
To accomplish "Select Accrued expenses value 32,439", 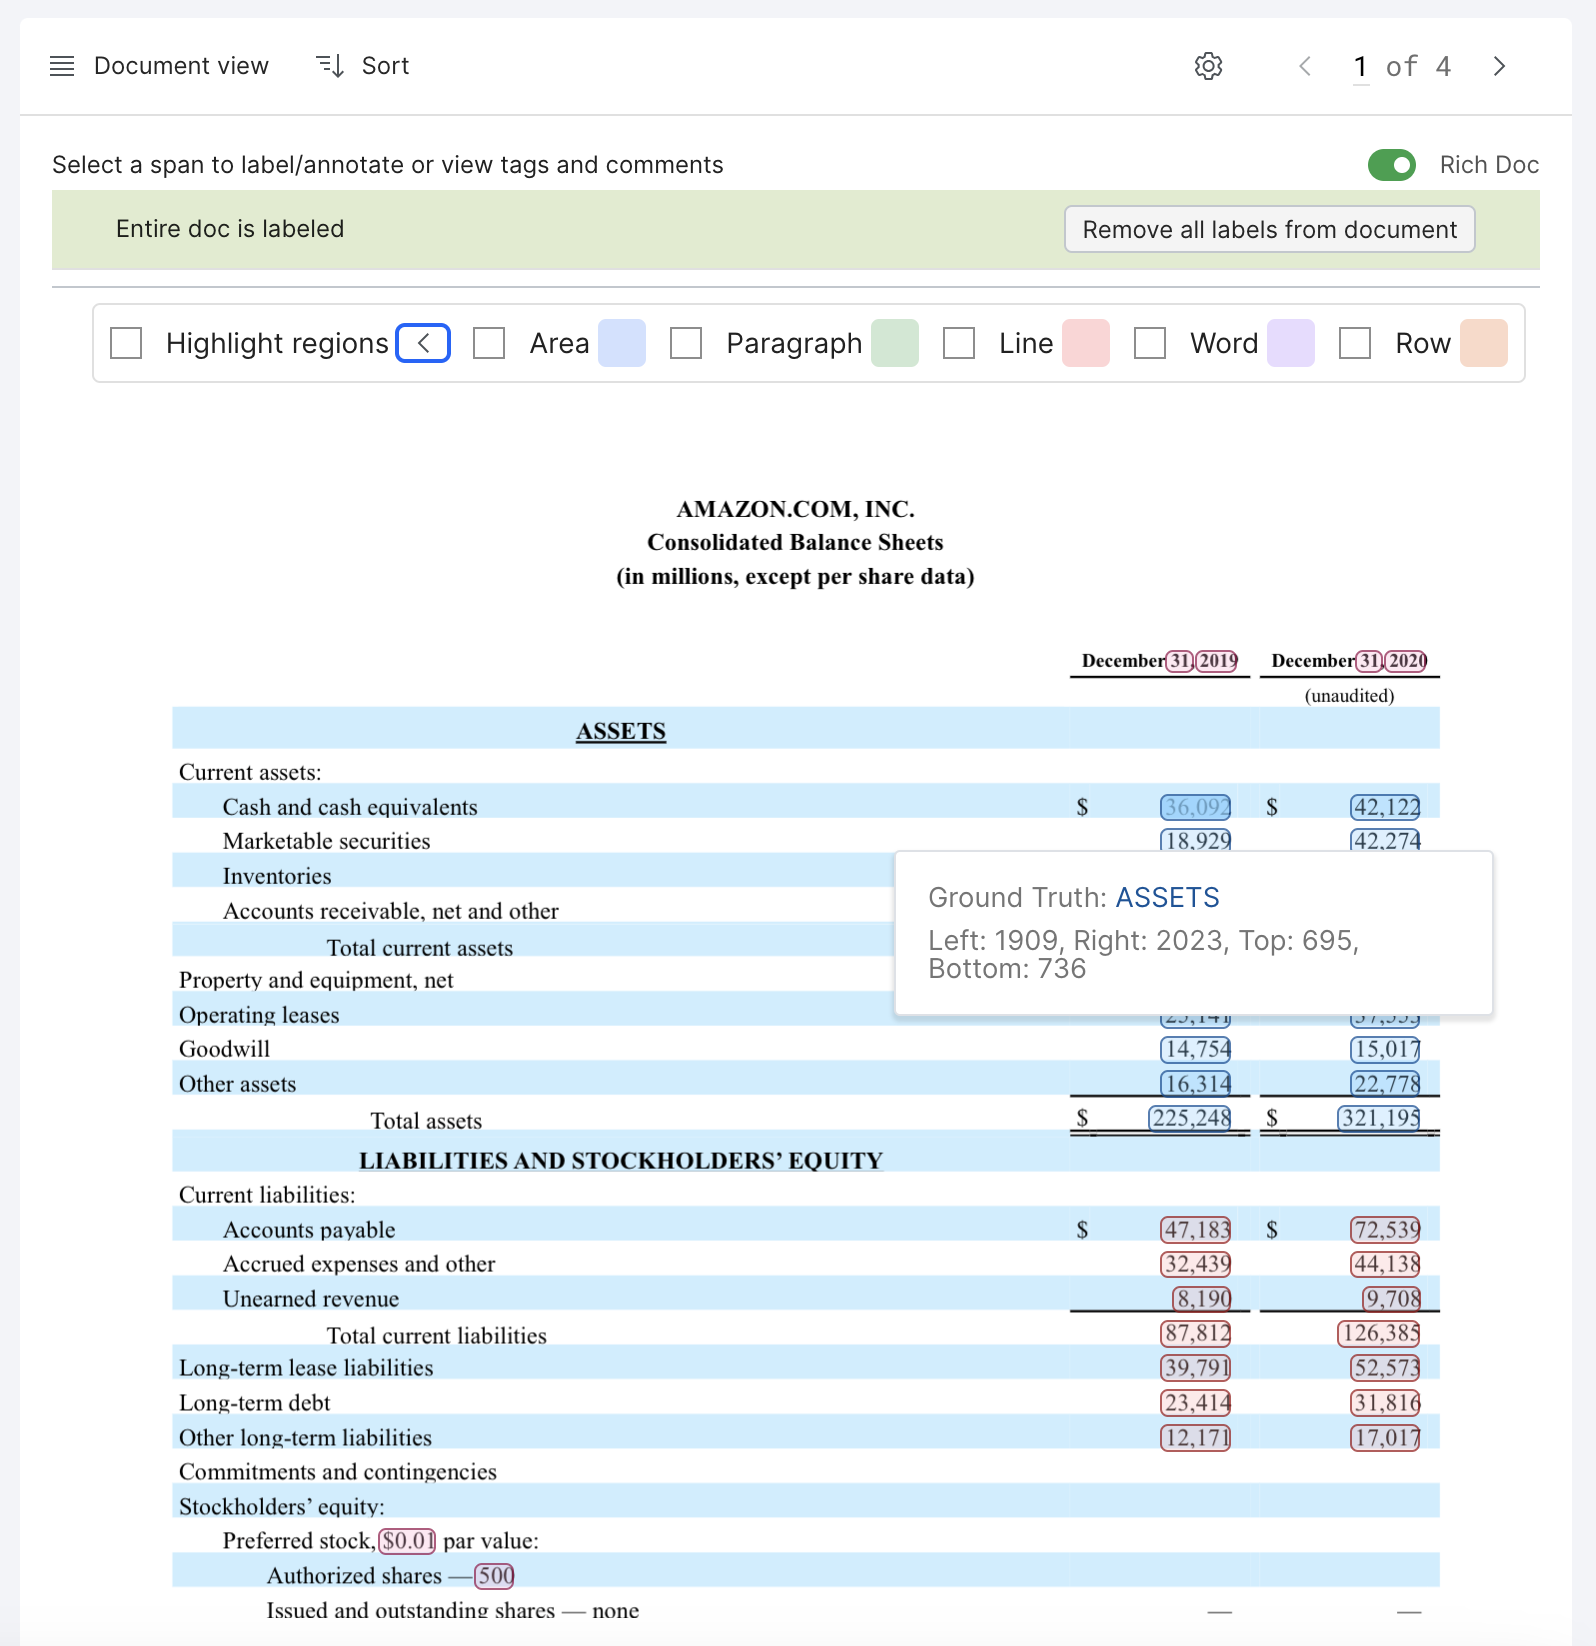I will [x=1196, y=1264].
